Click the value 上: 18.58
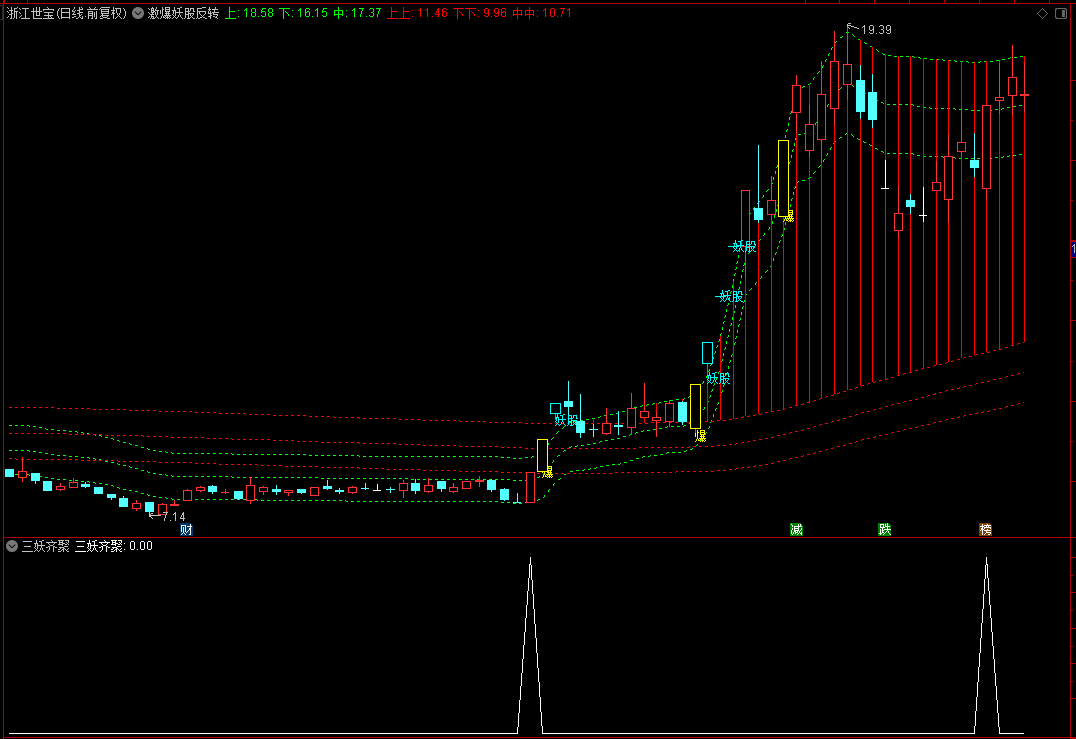 coord(250,13)
